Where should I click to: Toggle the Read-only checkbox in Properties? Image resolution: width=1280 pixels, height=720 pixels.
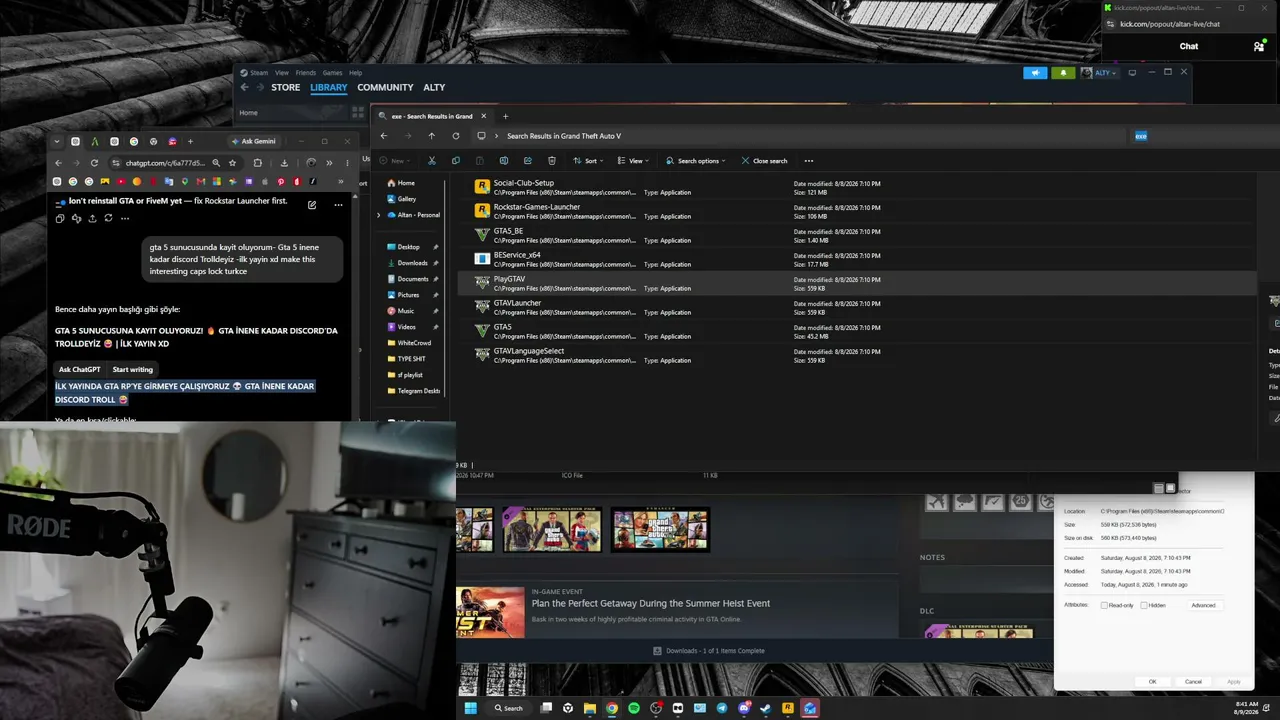tap(1104, 605)
